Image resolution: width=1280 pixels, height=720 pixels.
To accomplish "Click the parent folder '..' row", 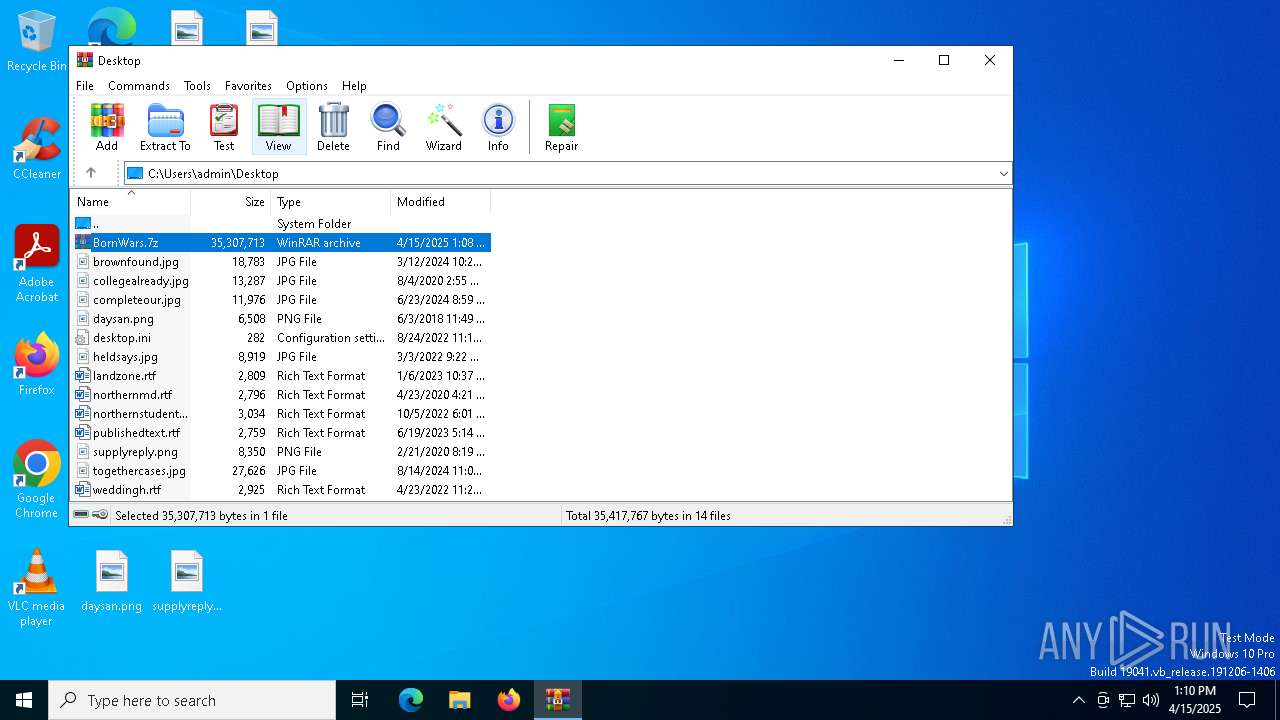I will click(x=281, y=224).
